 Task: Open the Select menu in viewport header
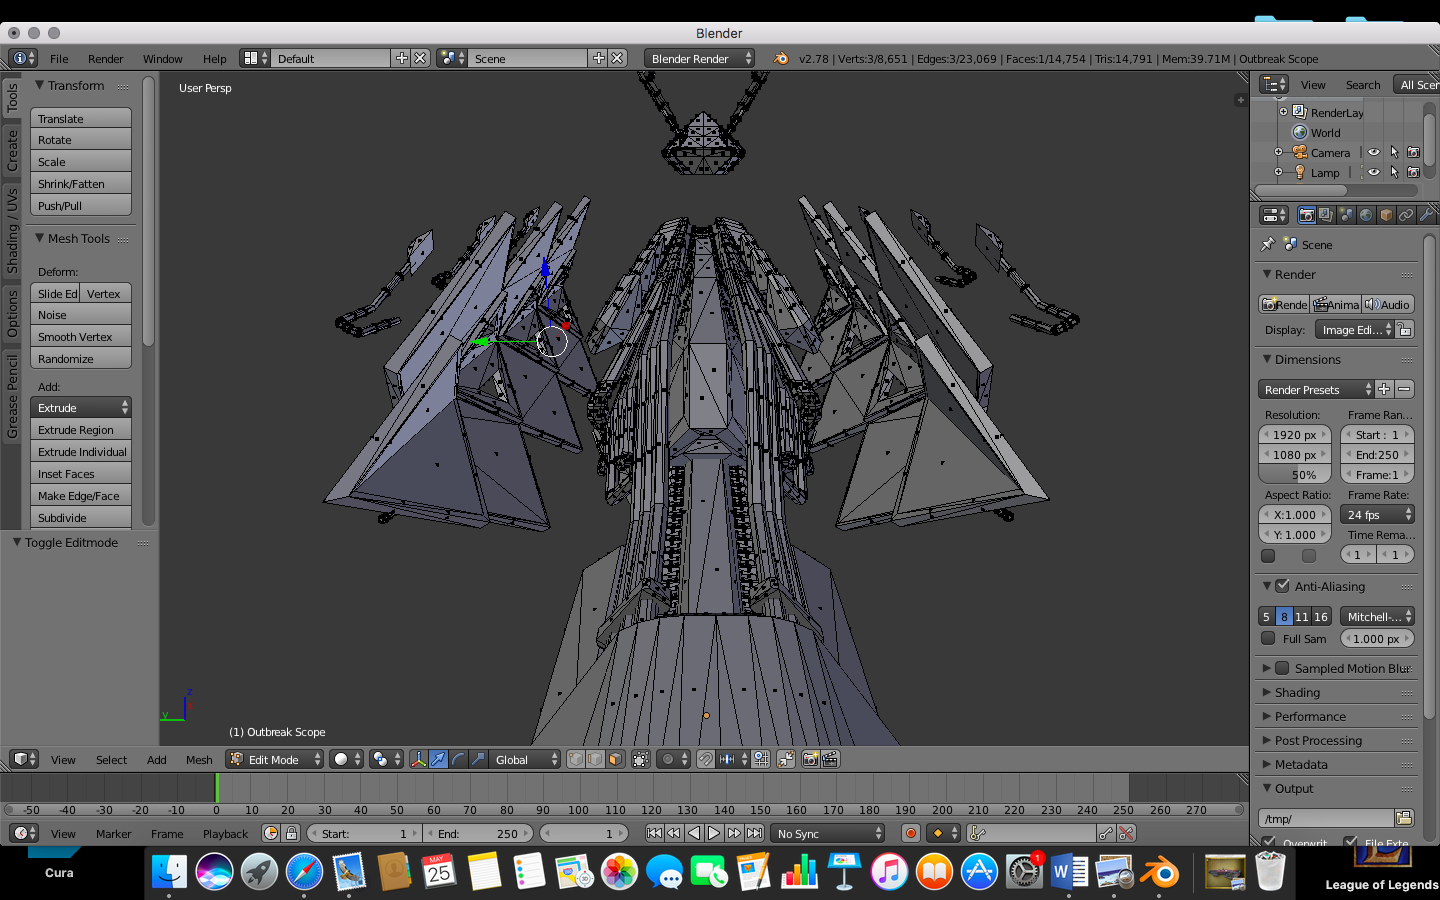[x=111, y=759]
